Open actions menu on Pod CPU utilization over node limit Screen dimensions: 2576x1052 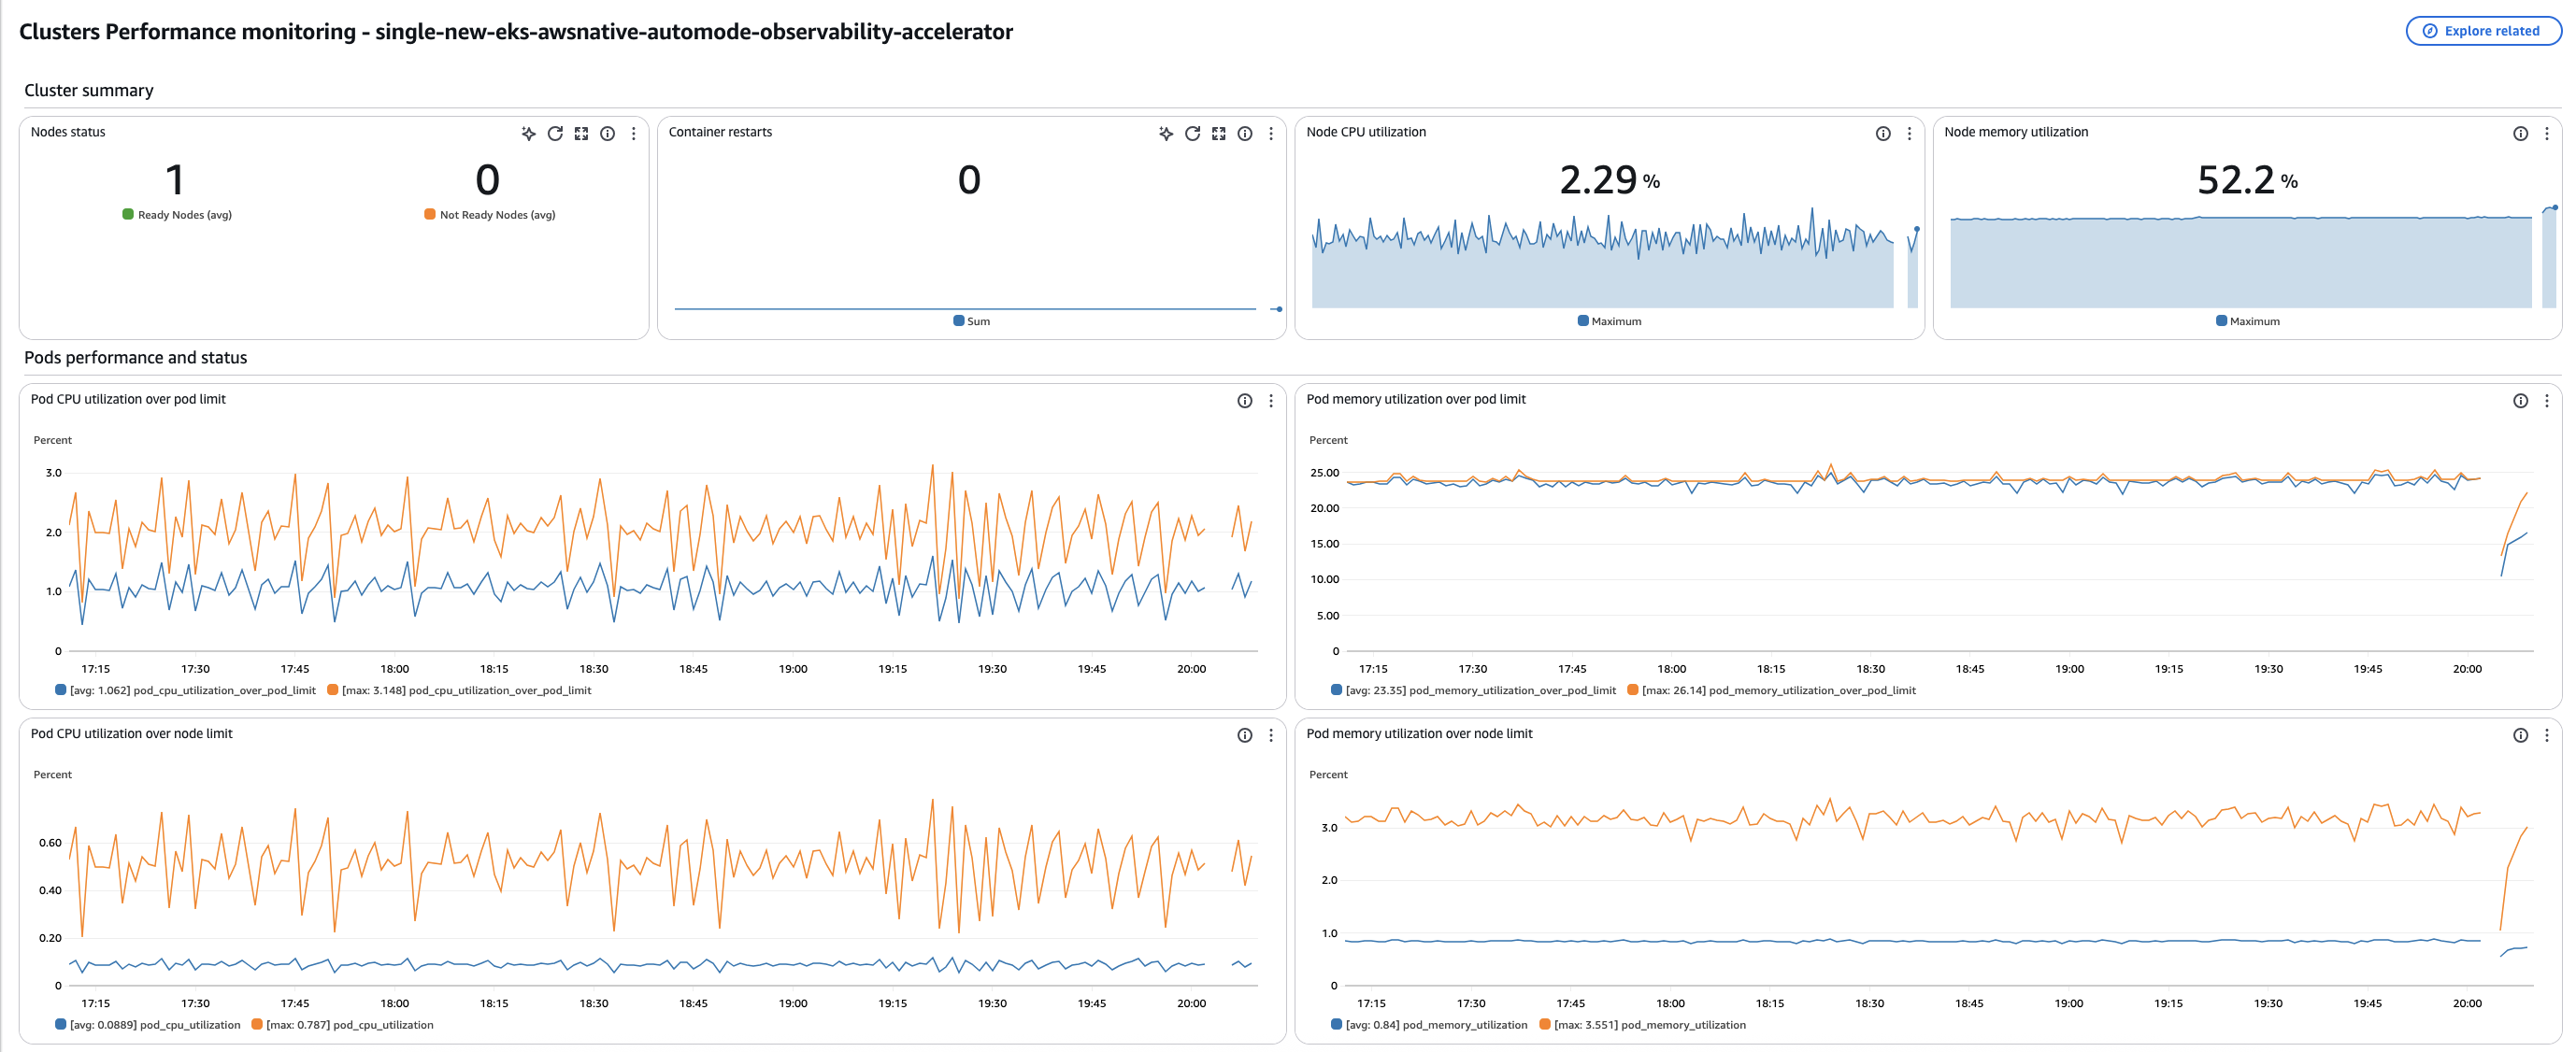pos(1271,735)
